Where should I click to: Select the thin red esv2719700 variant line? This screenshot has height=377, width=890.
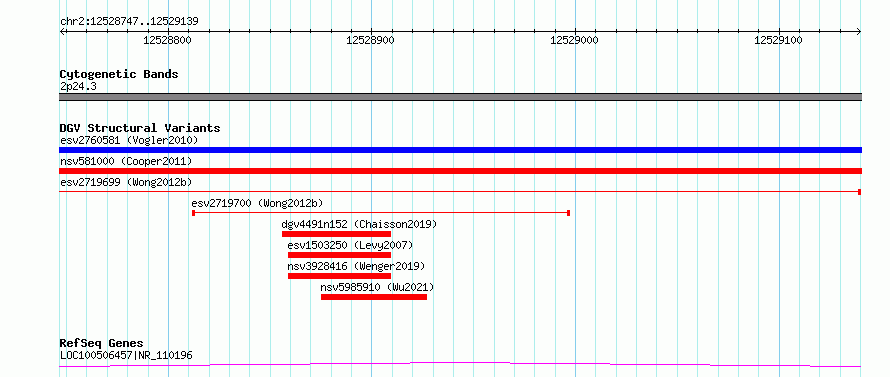pyautogui.click(x=381, y=213)
